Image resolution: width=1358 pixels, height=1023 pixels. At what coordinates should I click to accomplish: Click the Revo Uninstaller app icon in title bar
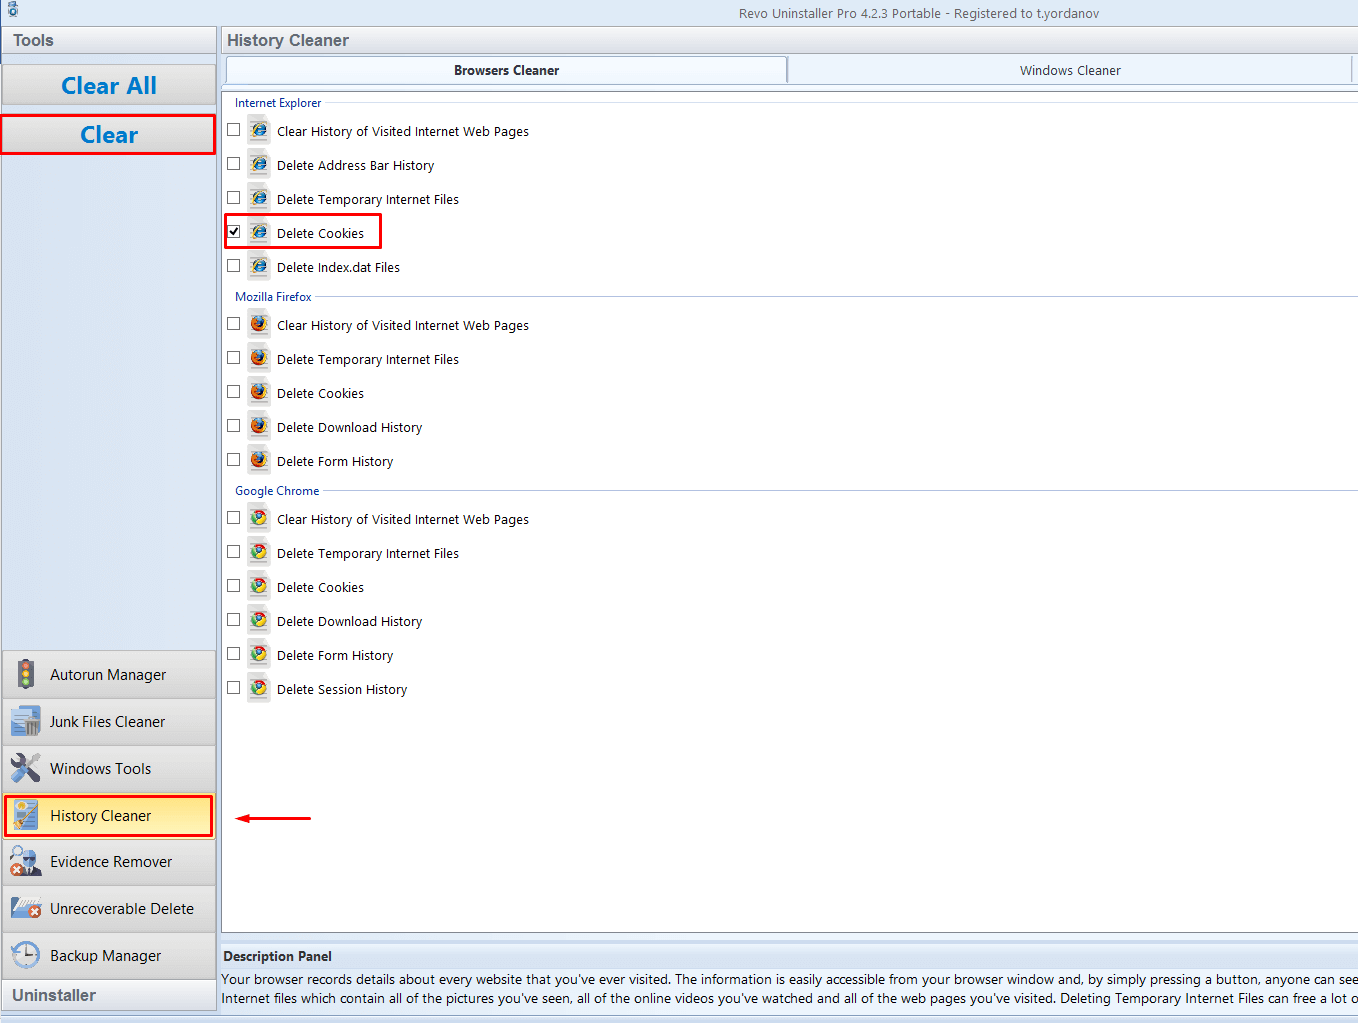[12, 10]
